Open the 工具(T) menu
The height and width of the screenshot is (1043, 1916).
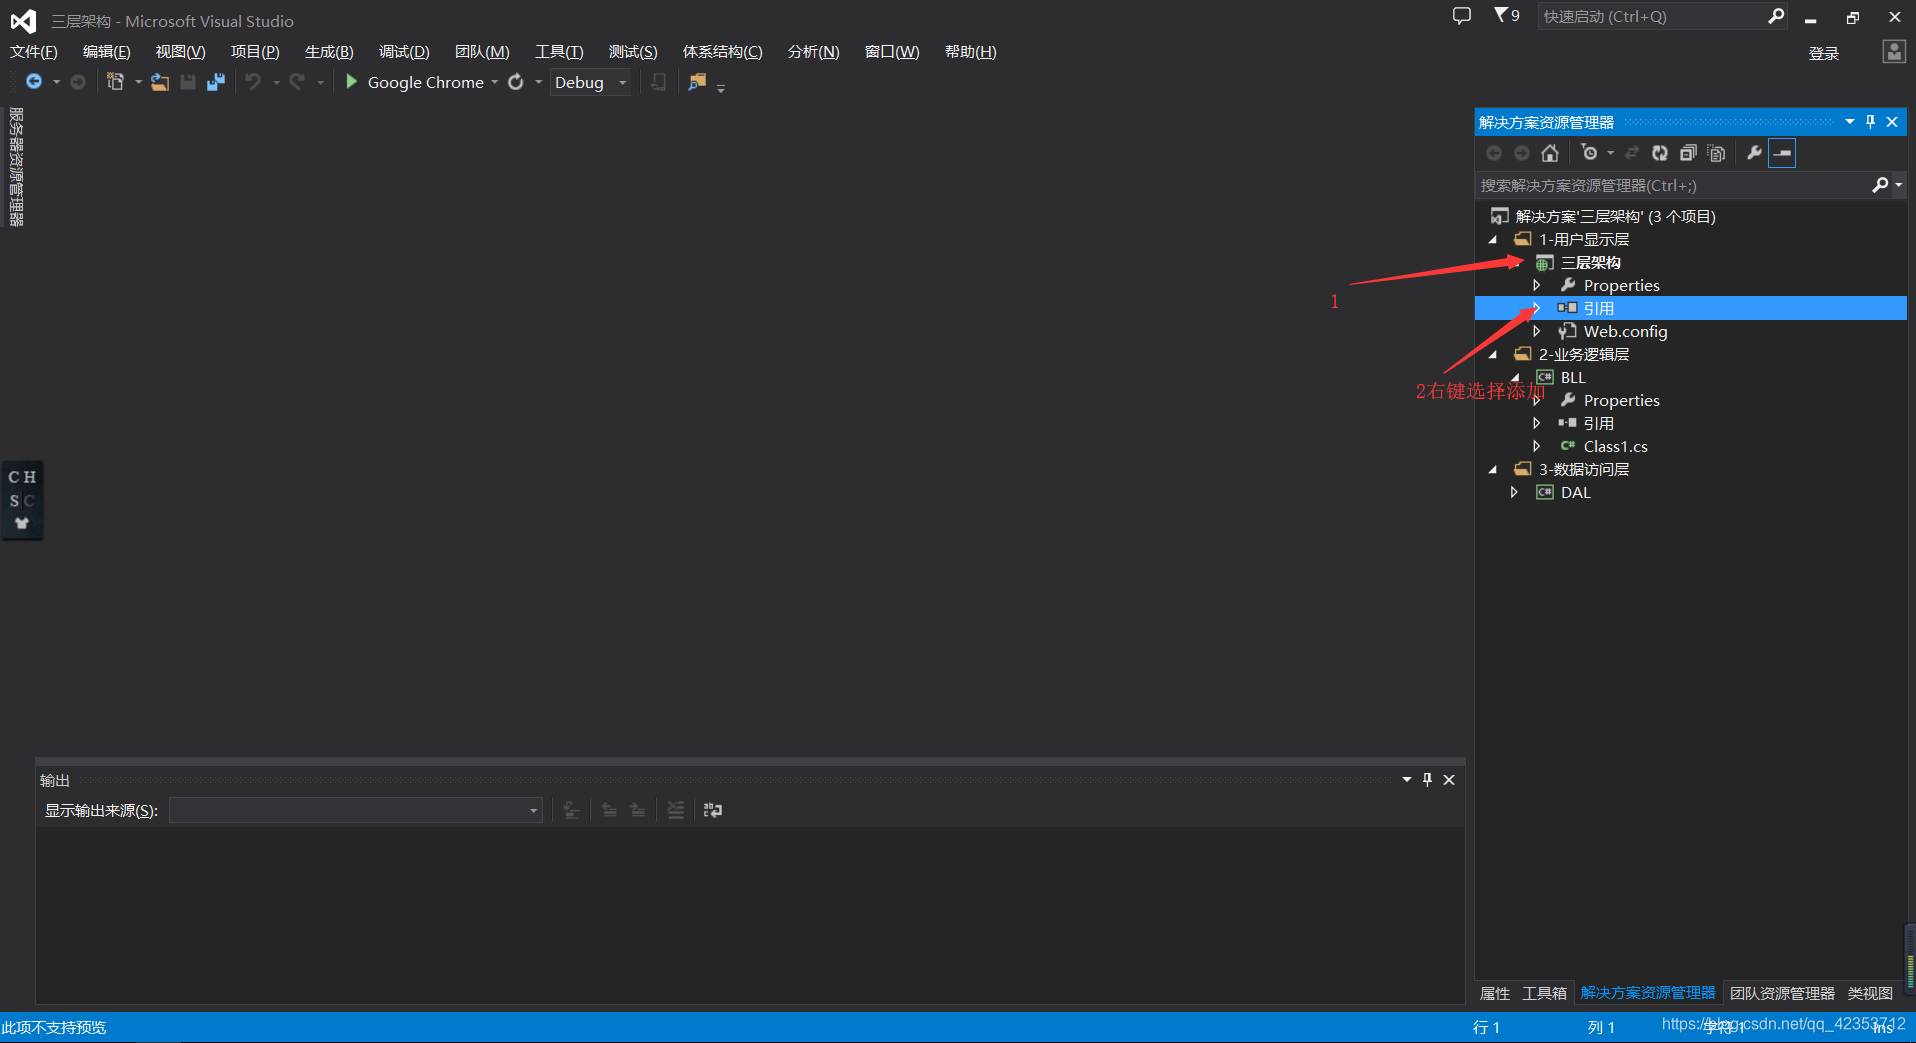coord(559,52)
